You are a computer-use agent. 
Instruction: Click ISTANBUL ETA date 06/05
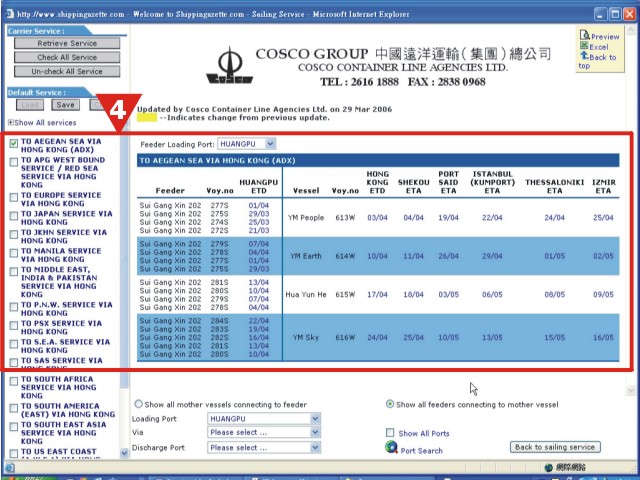point(492,294)
